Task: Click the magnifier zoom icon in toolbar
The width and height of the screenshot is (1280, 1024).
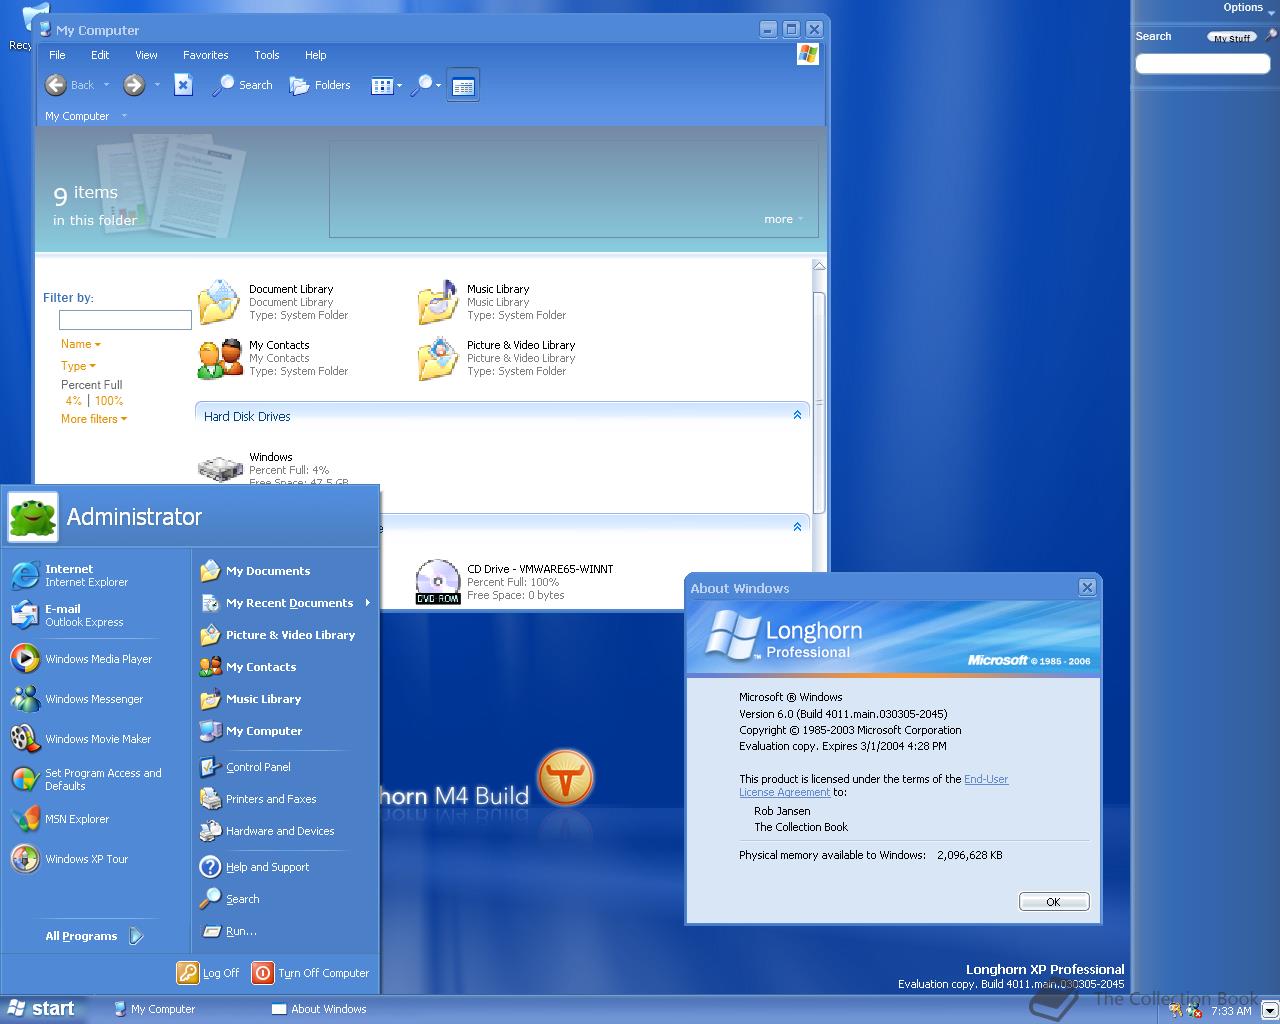Action: tap(424, 86)
